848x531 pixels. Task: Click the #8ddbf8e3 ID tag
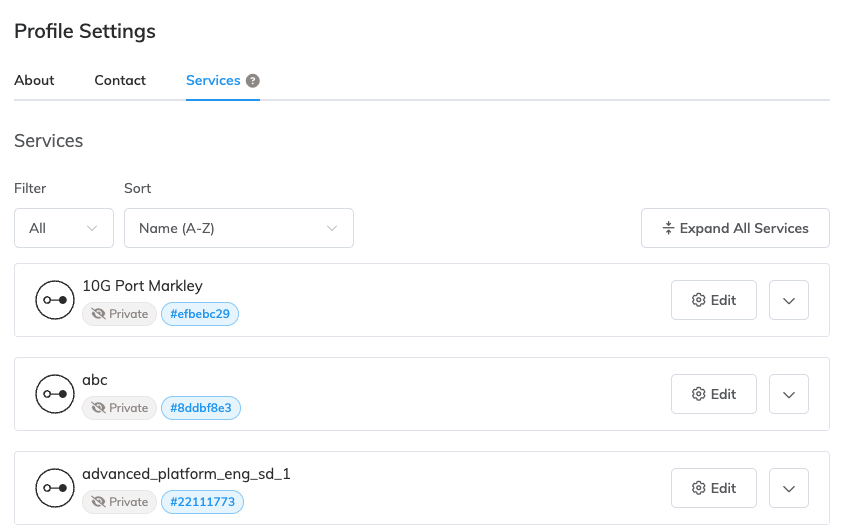pos(201,408)
